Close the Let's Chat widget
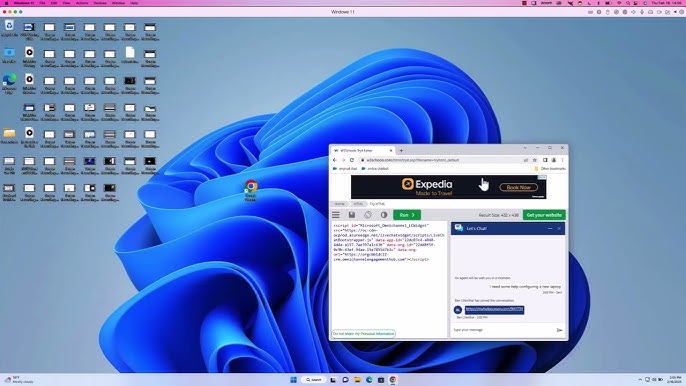Image resolution: width=686 pixels, height=386 pixels. (x=559, y=228)
